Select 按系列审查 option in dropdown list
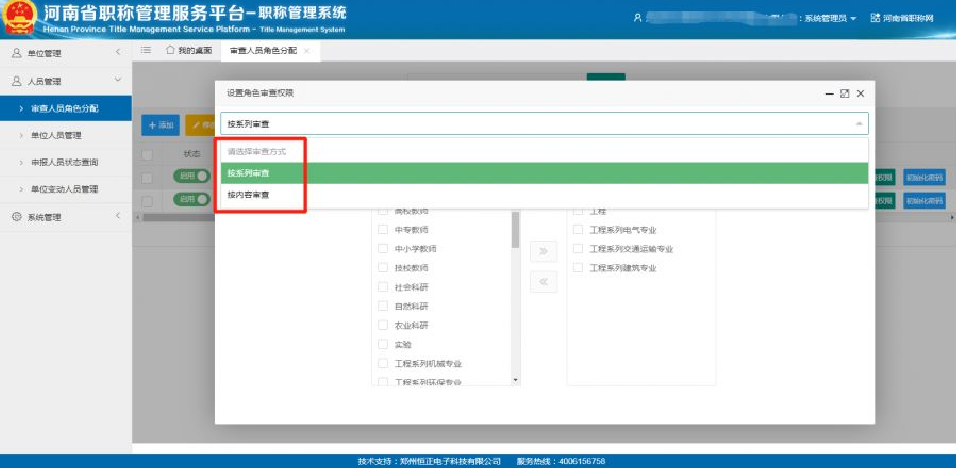The width and height of the screenshot is (956, 468). pyautogui.click(x=544, y=173)
